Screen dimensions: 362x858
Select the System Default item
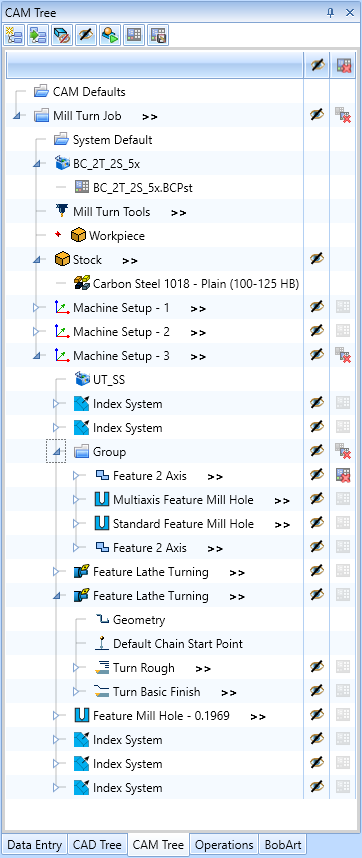point(113,140)
